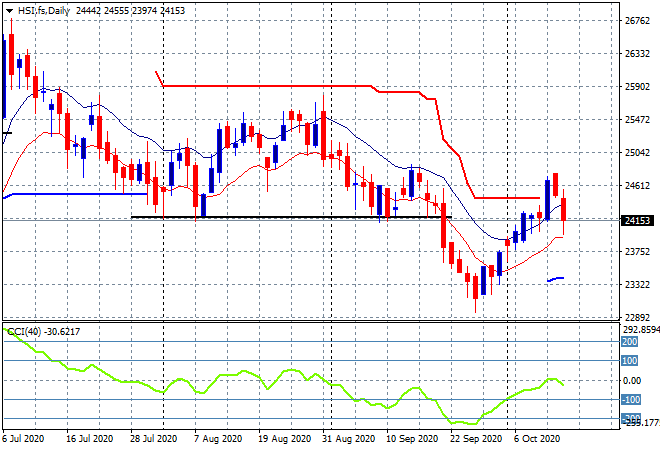Select the thick red resistance line at 25902

coord(267,86)
